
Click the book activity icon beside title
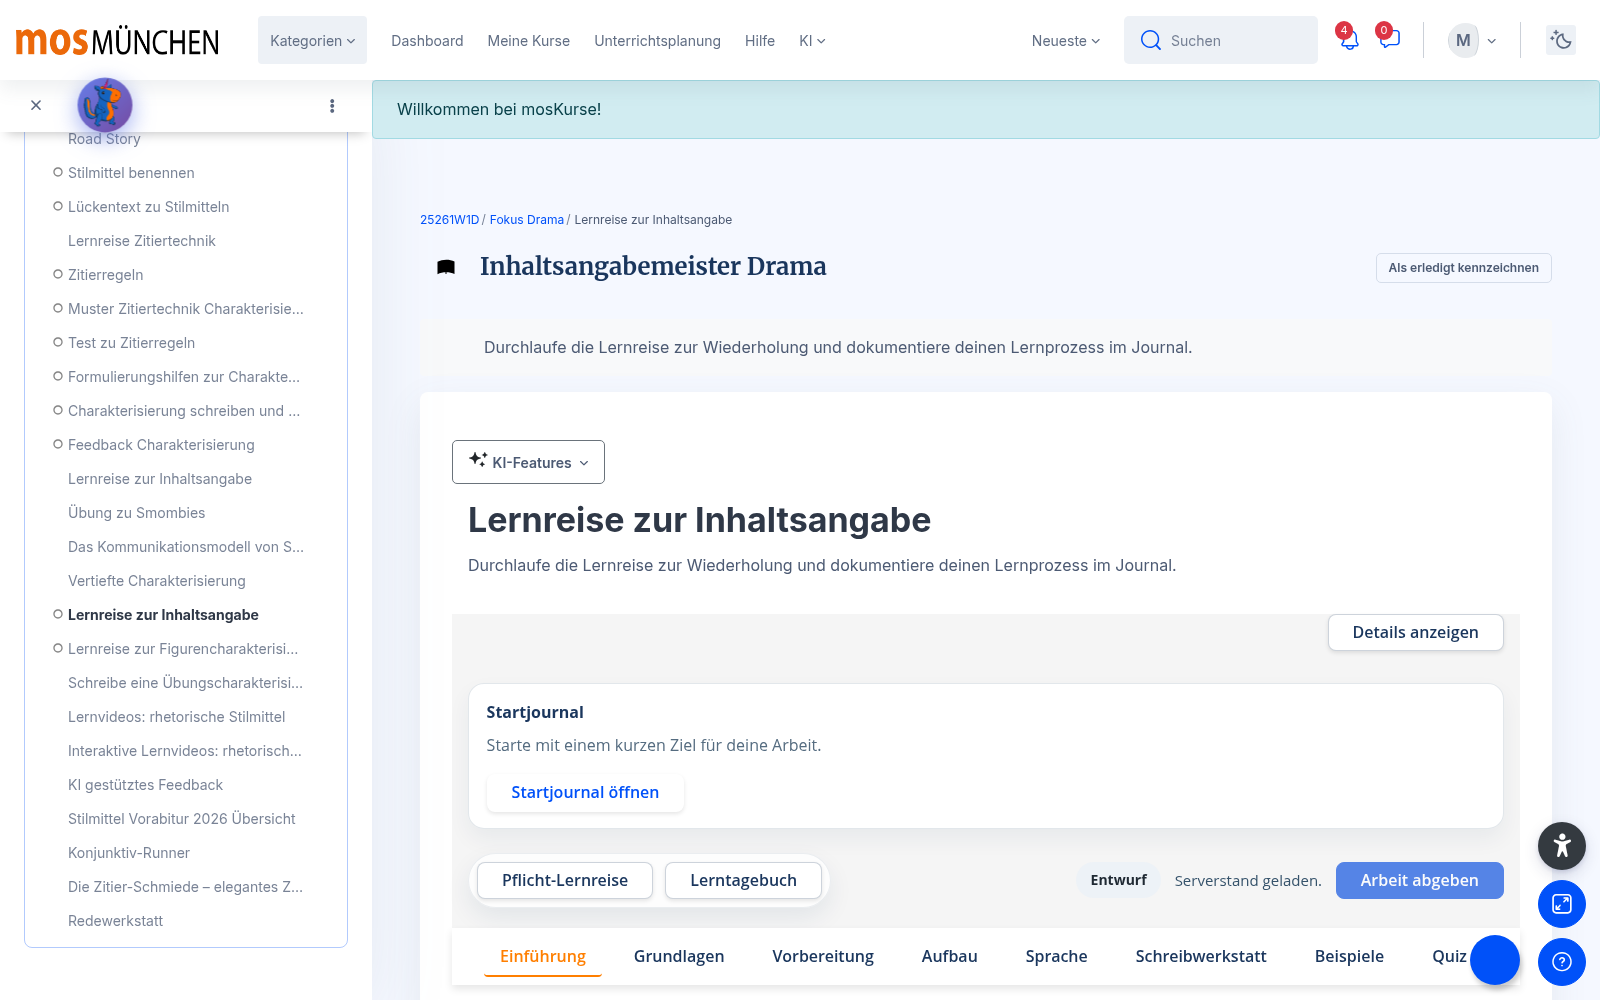(446, 267)
